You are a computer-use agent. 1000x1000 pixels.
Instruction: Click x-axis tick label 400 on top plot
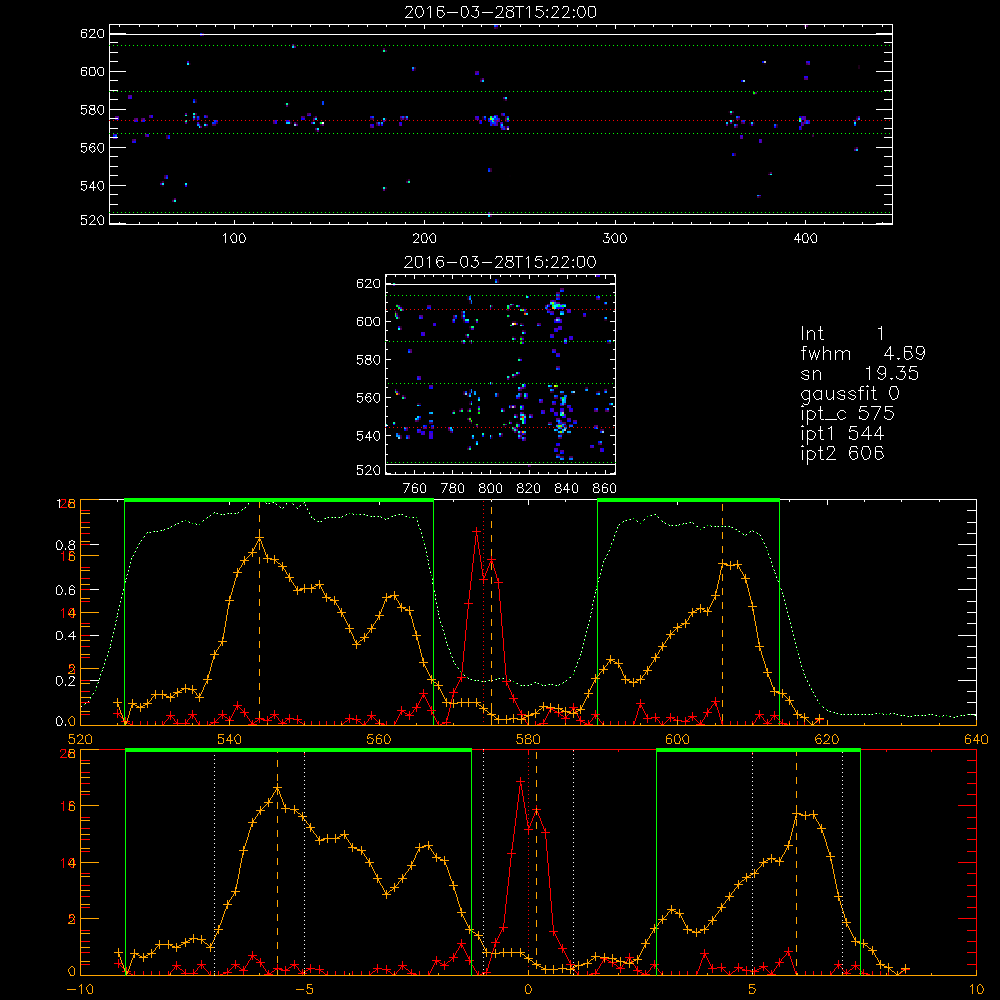(x=805, y=239)
